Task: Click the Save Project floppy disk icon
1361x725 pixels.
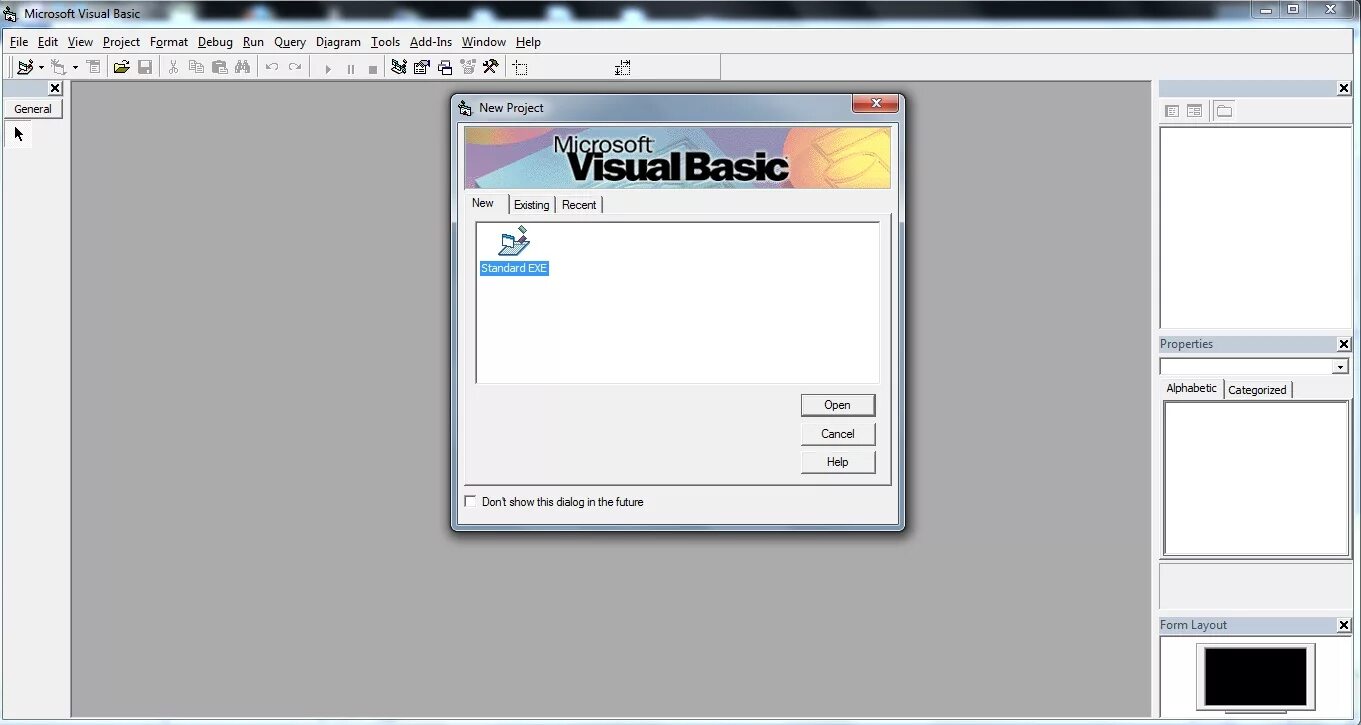Action: click(145, 67)
